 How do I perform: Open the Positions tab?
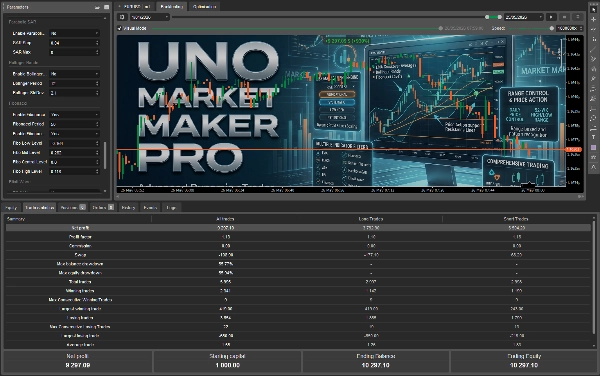[73, 207]
